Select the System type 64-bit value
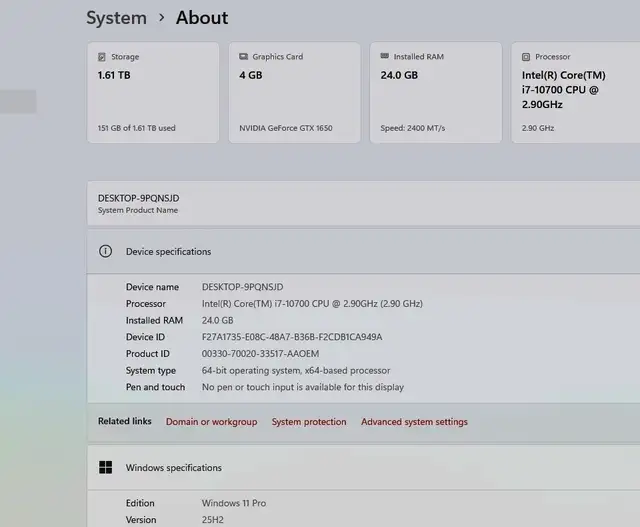640x527 pixels. pyautogui.click(x=296, y=371)
